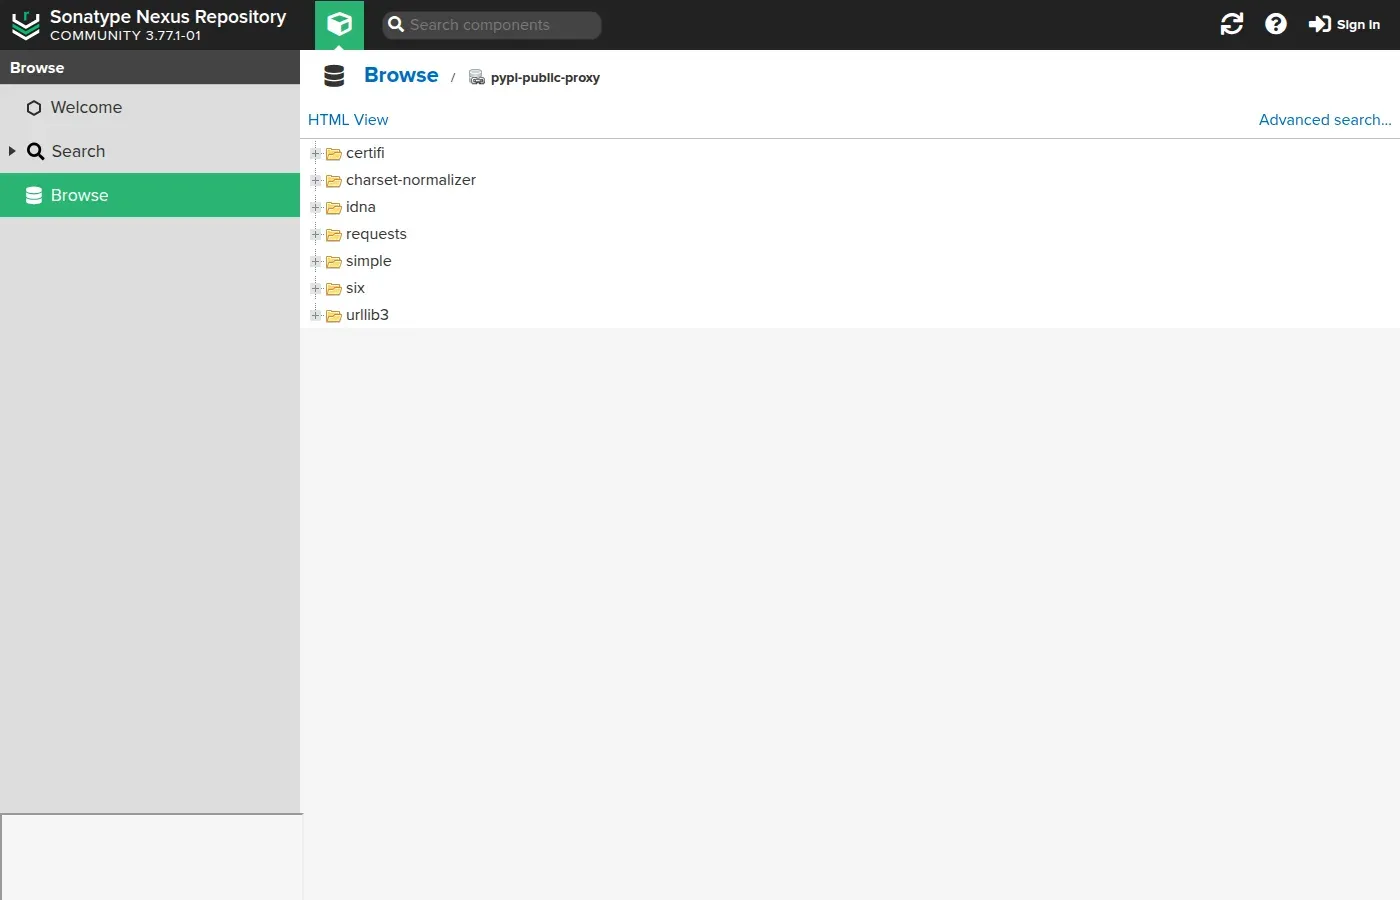The height and width of the screenshot is (900, 1400).
Task: Select the idna tree row text
Action: coord(361,207)
